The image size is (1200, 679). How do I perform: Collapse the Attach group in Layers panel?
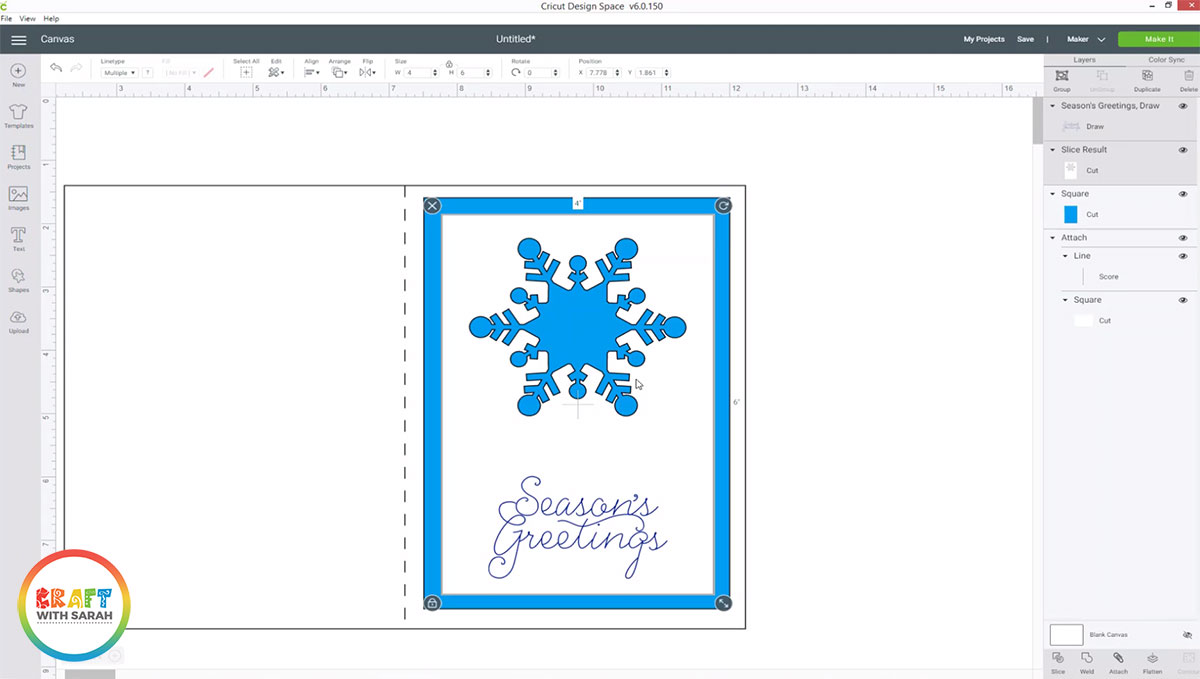tap(1051, 237)
